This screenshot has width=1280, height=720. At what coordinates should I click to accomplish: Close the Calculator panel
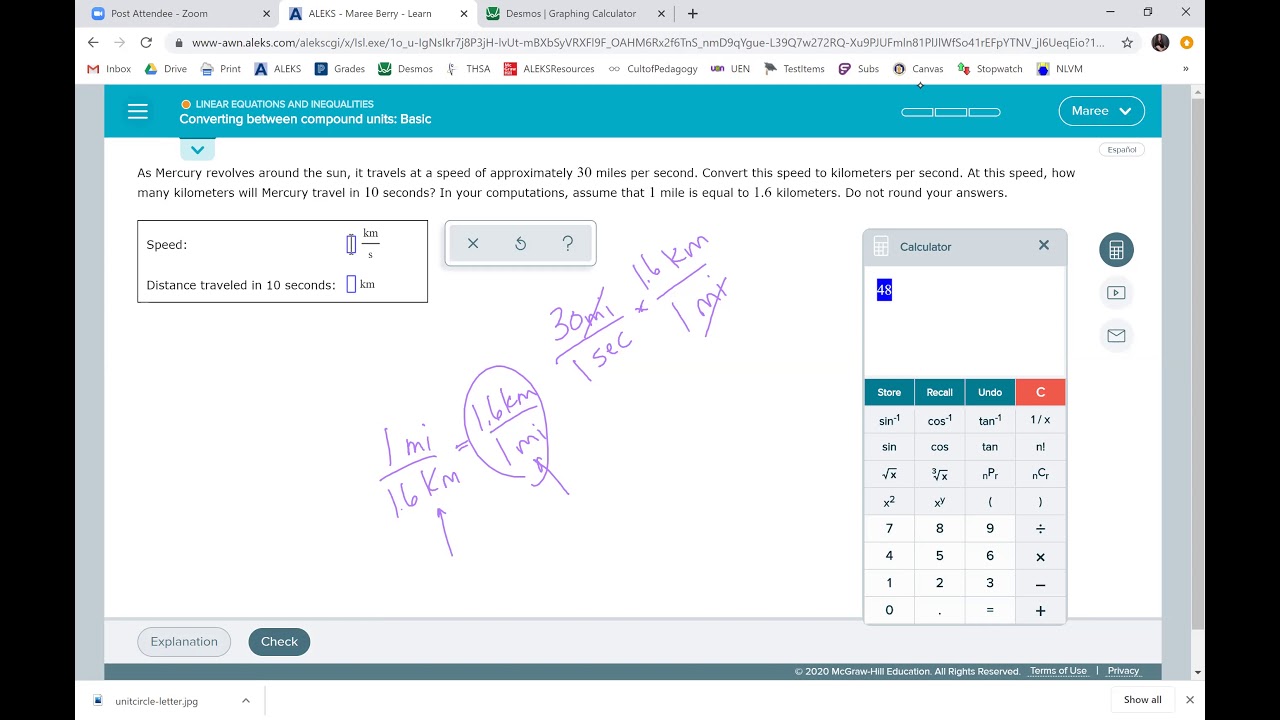pyautogui.click(x=1044, y=245)
